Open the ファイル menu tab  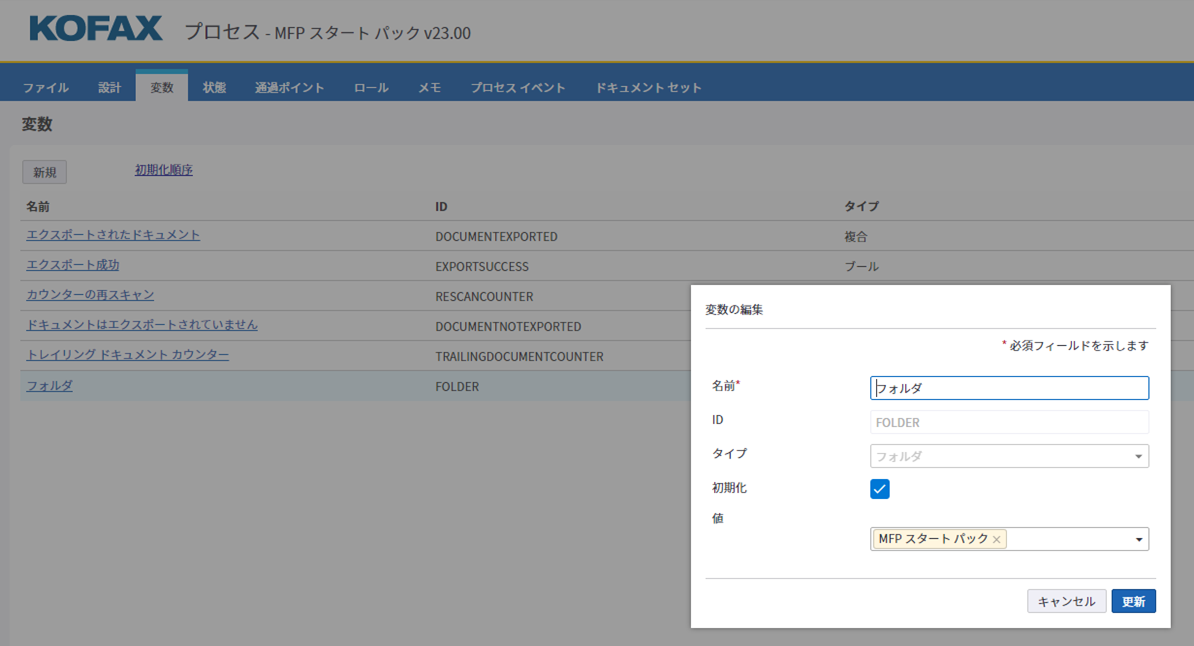click(46, 88)
